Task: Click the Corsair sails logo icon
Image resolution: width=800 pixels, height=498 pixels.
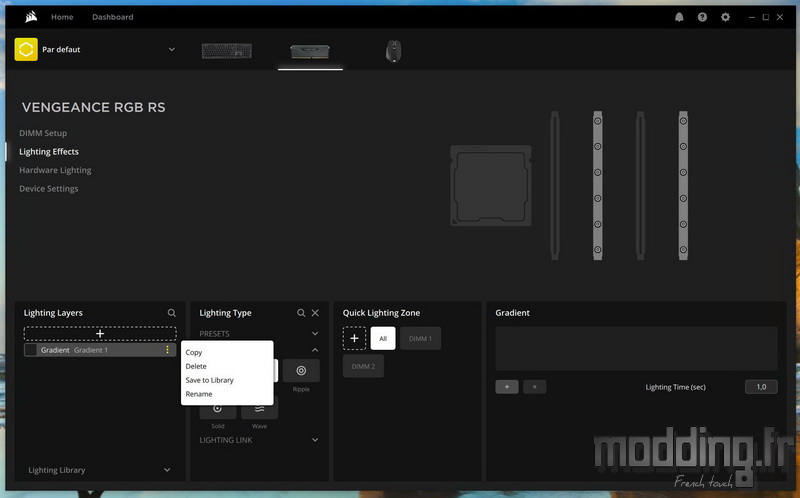Action: click(x=31, y=17)
